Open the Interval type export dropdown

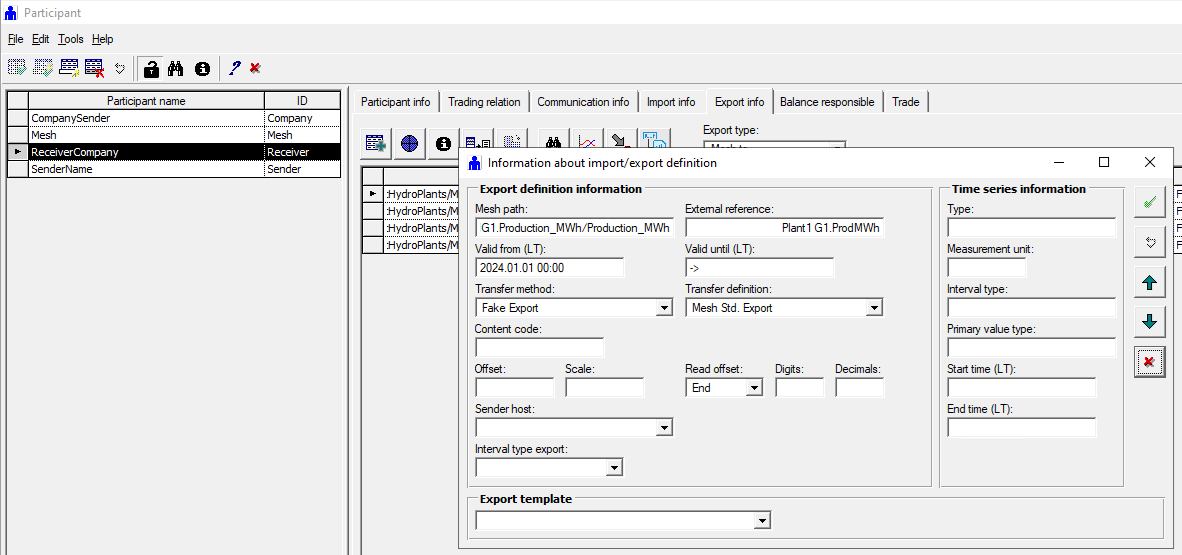click(x=615, y=468)
